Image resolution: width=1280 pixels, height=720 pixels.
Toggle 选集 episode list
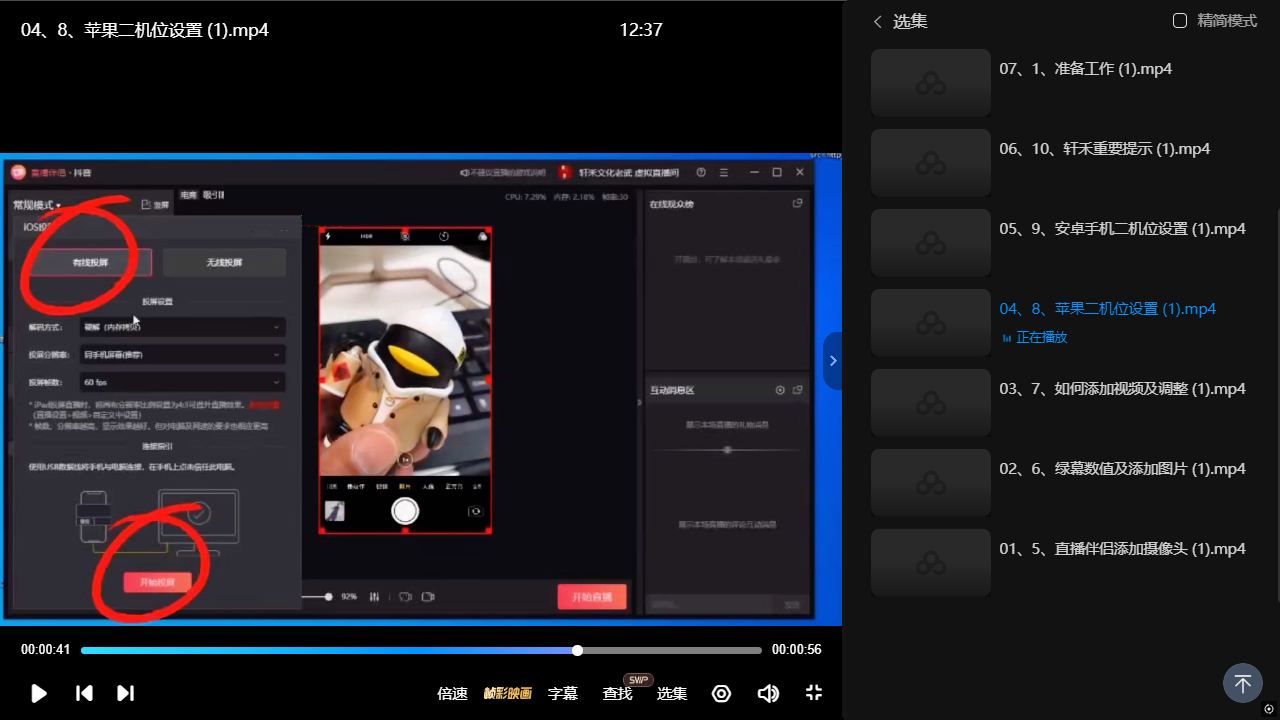point(672,693)
